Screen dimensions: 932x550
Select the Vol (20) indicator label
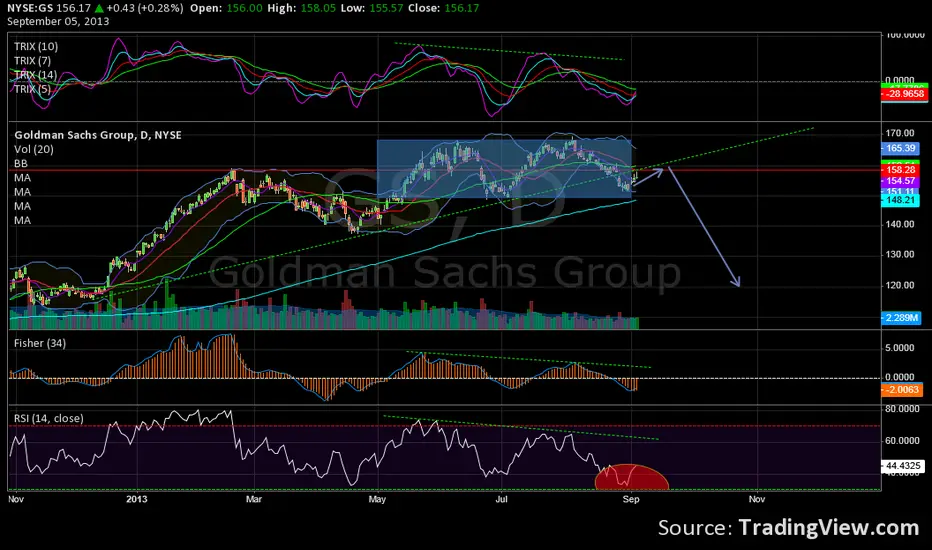point(34,149)
